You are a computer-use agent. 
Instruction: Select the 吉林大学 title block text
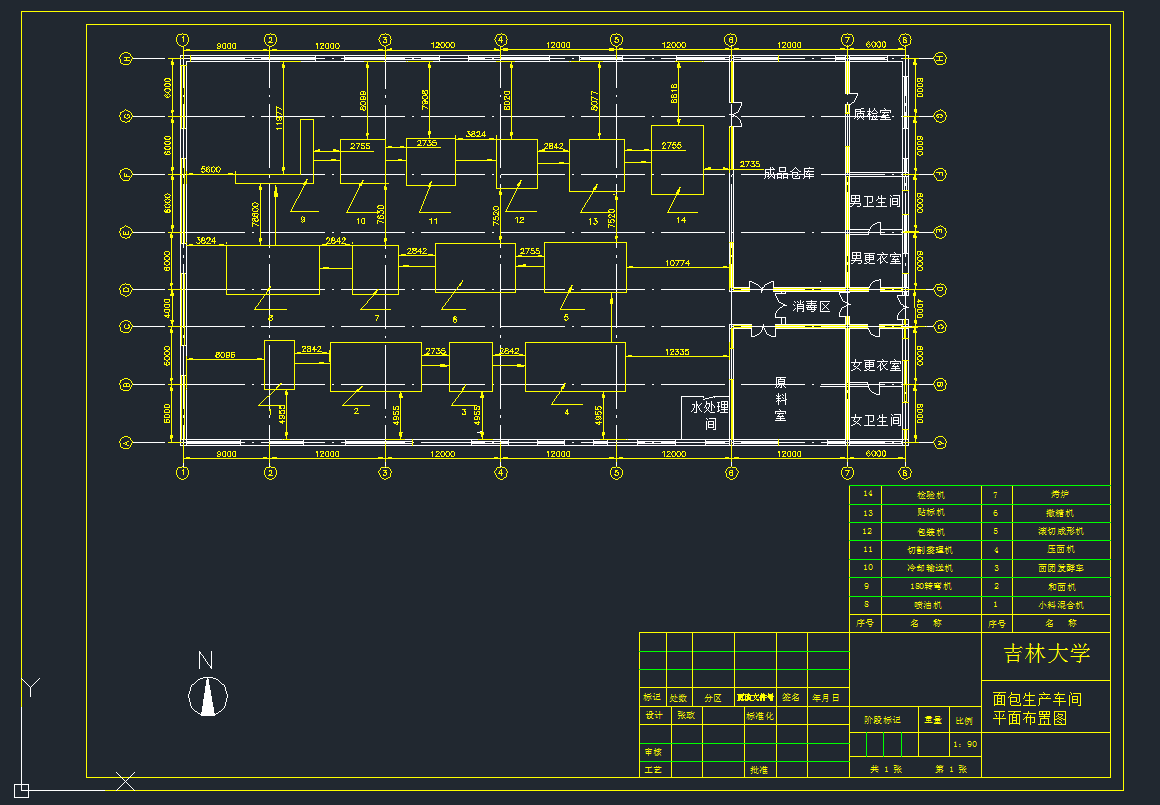click(1046, 654)
